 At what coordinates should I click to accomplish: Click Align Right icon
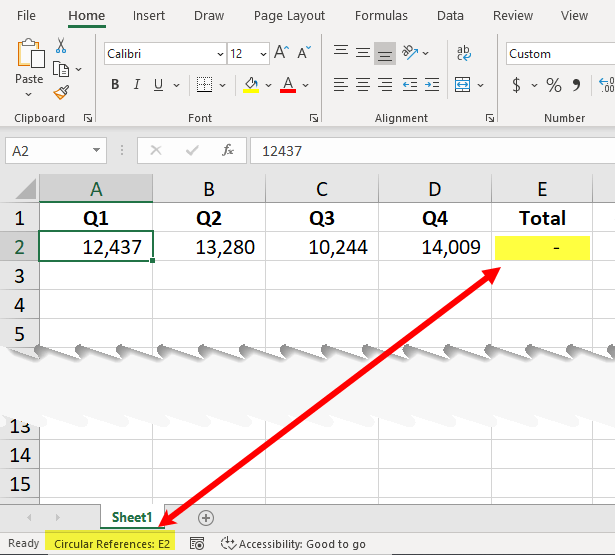[385, 85]
